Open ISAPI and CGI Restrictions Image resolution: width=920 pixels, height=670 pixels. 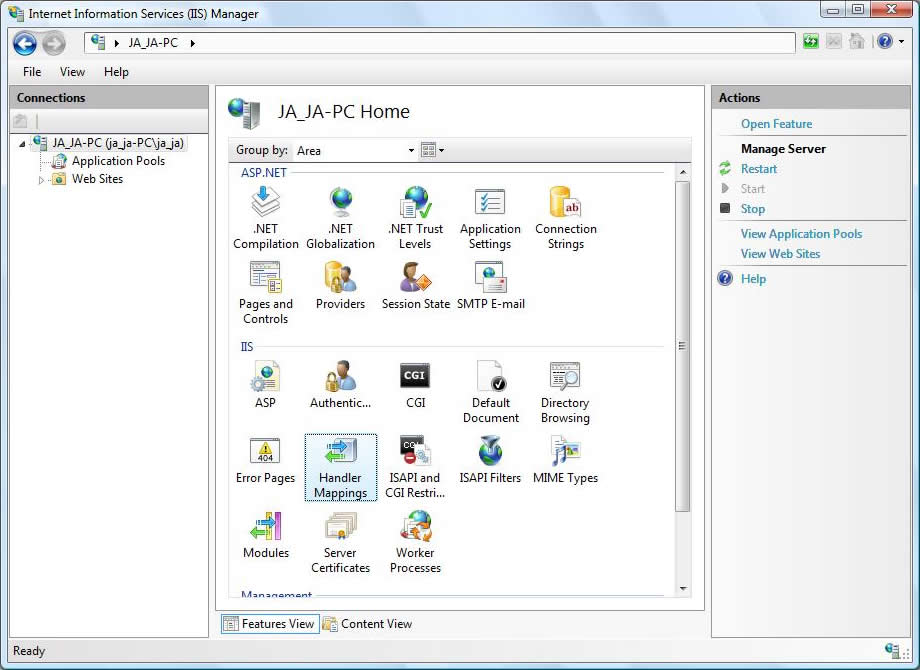[415, 467]
